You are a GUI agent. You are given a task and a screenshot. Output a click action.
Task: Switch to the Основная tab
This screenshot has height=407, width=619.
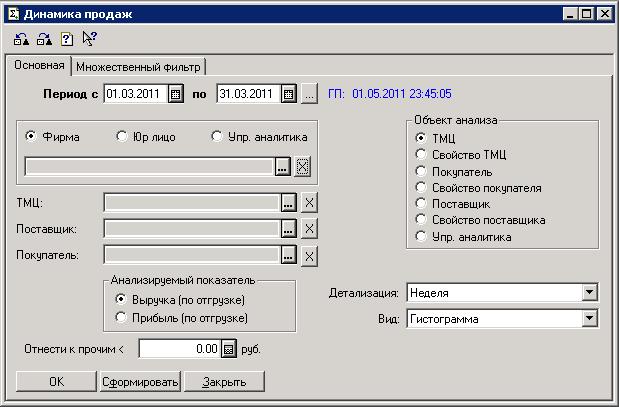tap(39, 66)
